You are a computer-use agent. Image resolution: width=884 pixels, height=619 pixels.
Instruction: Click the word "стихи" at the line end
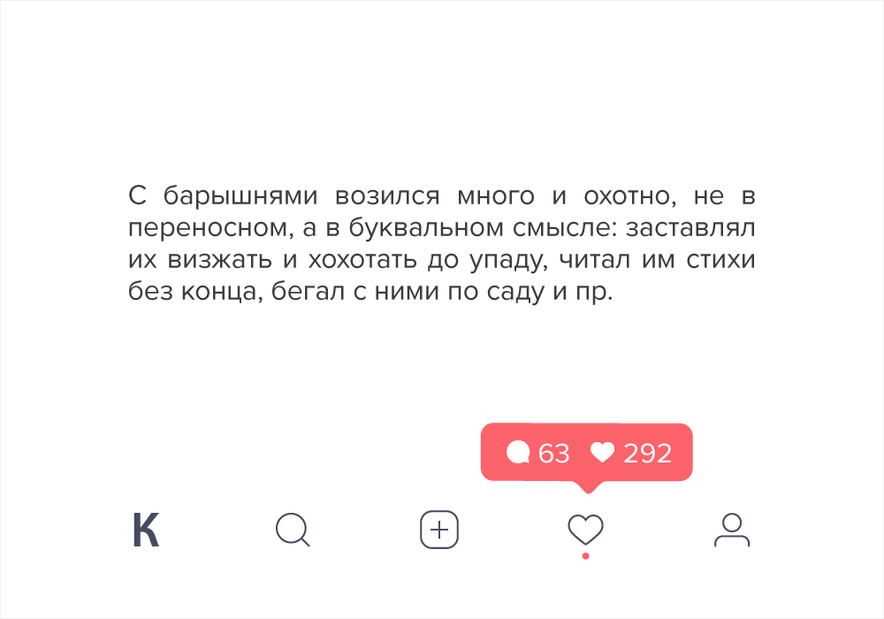coord(721,260)
